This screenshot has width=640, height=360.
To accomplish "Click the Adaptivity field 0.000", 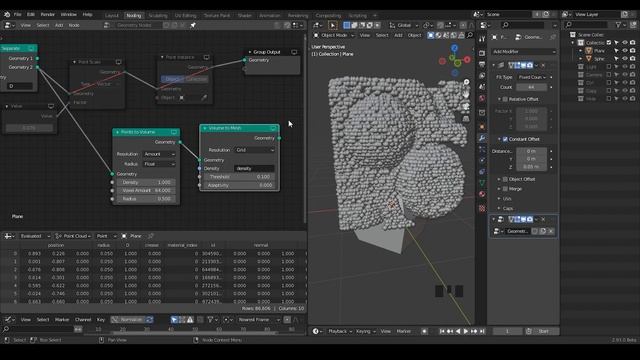I will [239, 185].
